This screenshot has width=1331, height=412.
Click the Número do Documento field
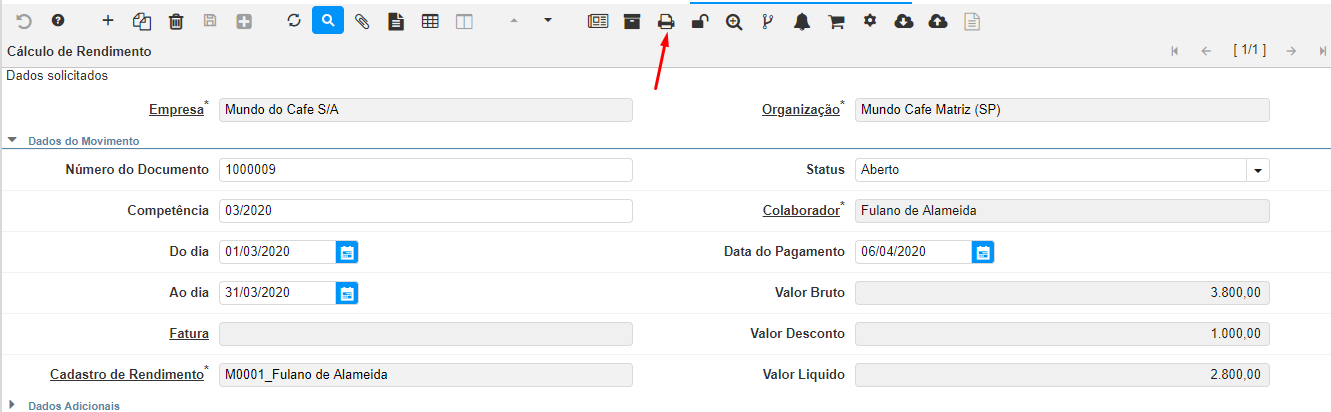tap(426, 170)
